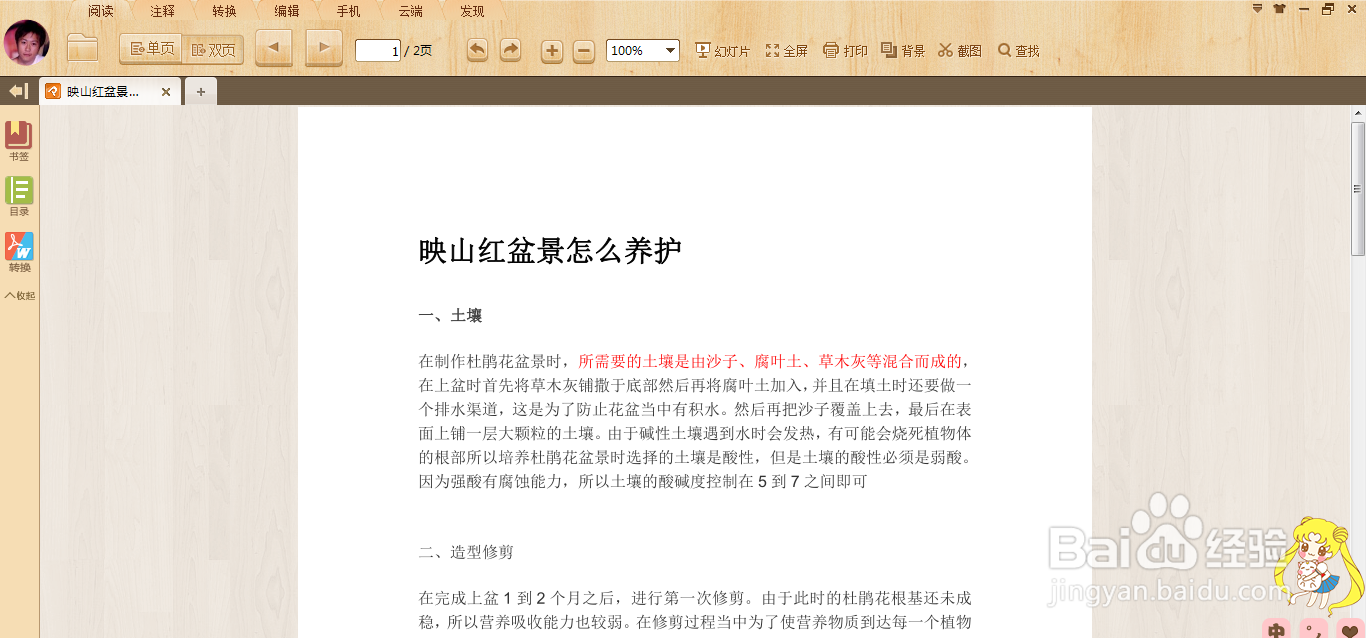
Task: Click the 转换 PDF-to-Word sidebar icon
Action: (19, 252)
